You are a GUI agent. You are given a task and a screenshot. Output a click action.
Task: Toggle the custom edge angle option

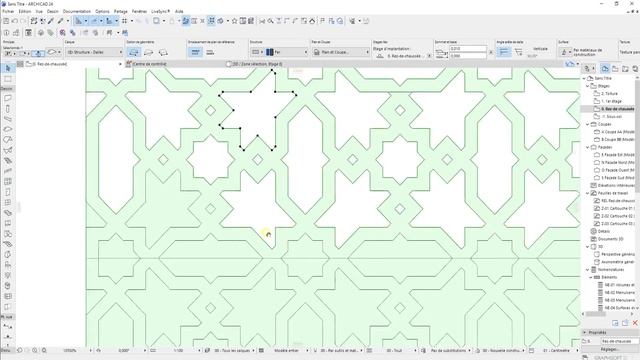(518, 52)
